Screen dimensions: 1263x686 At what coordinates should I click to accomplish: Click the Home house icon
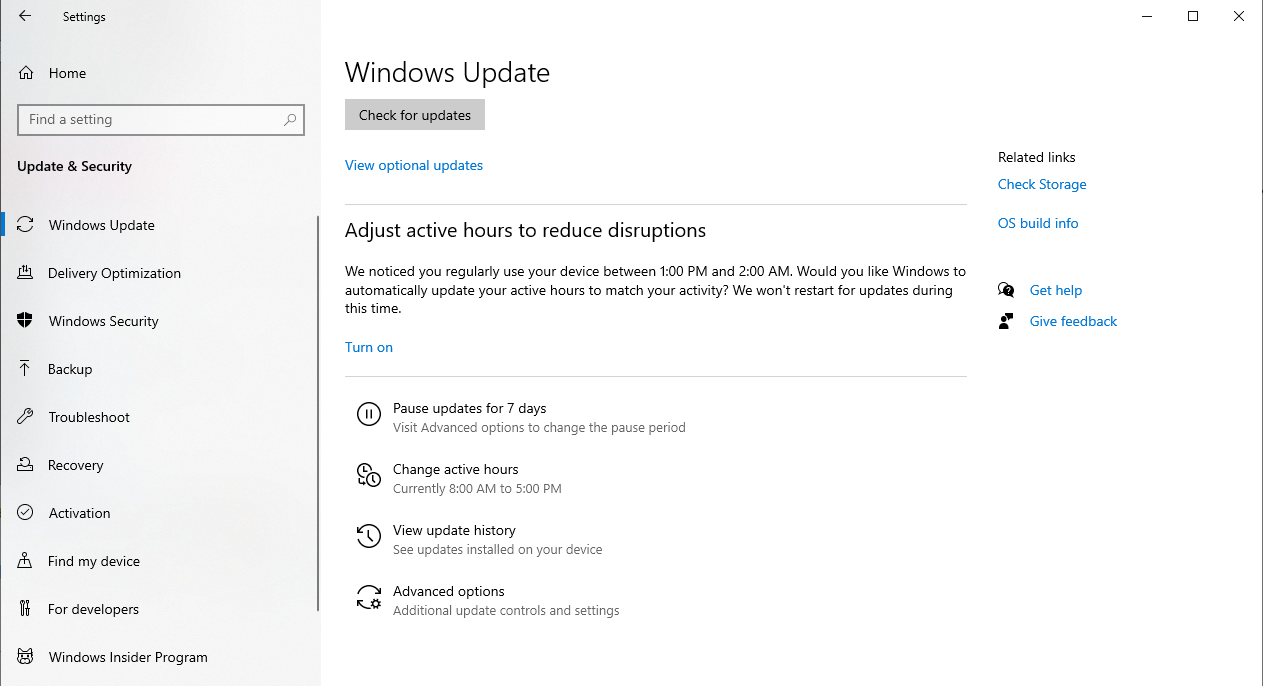[26, 73]
